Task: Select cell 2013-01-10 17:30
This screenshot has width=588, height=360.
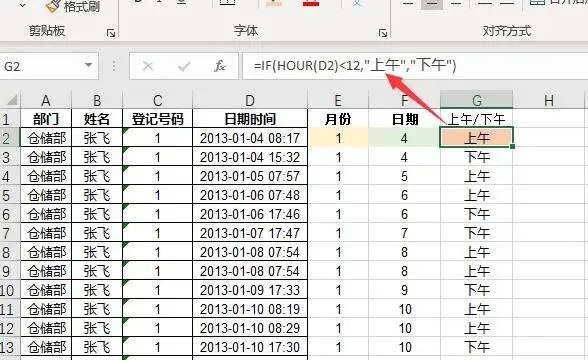Action: point(250,347)
